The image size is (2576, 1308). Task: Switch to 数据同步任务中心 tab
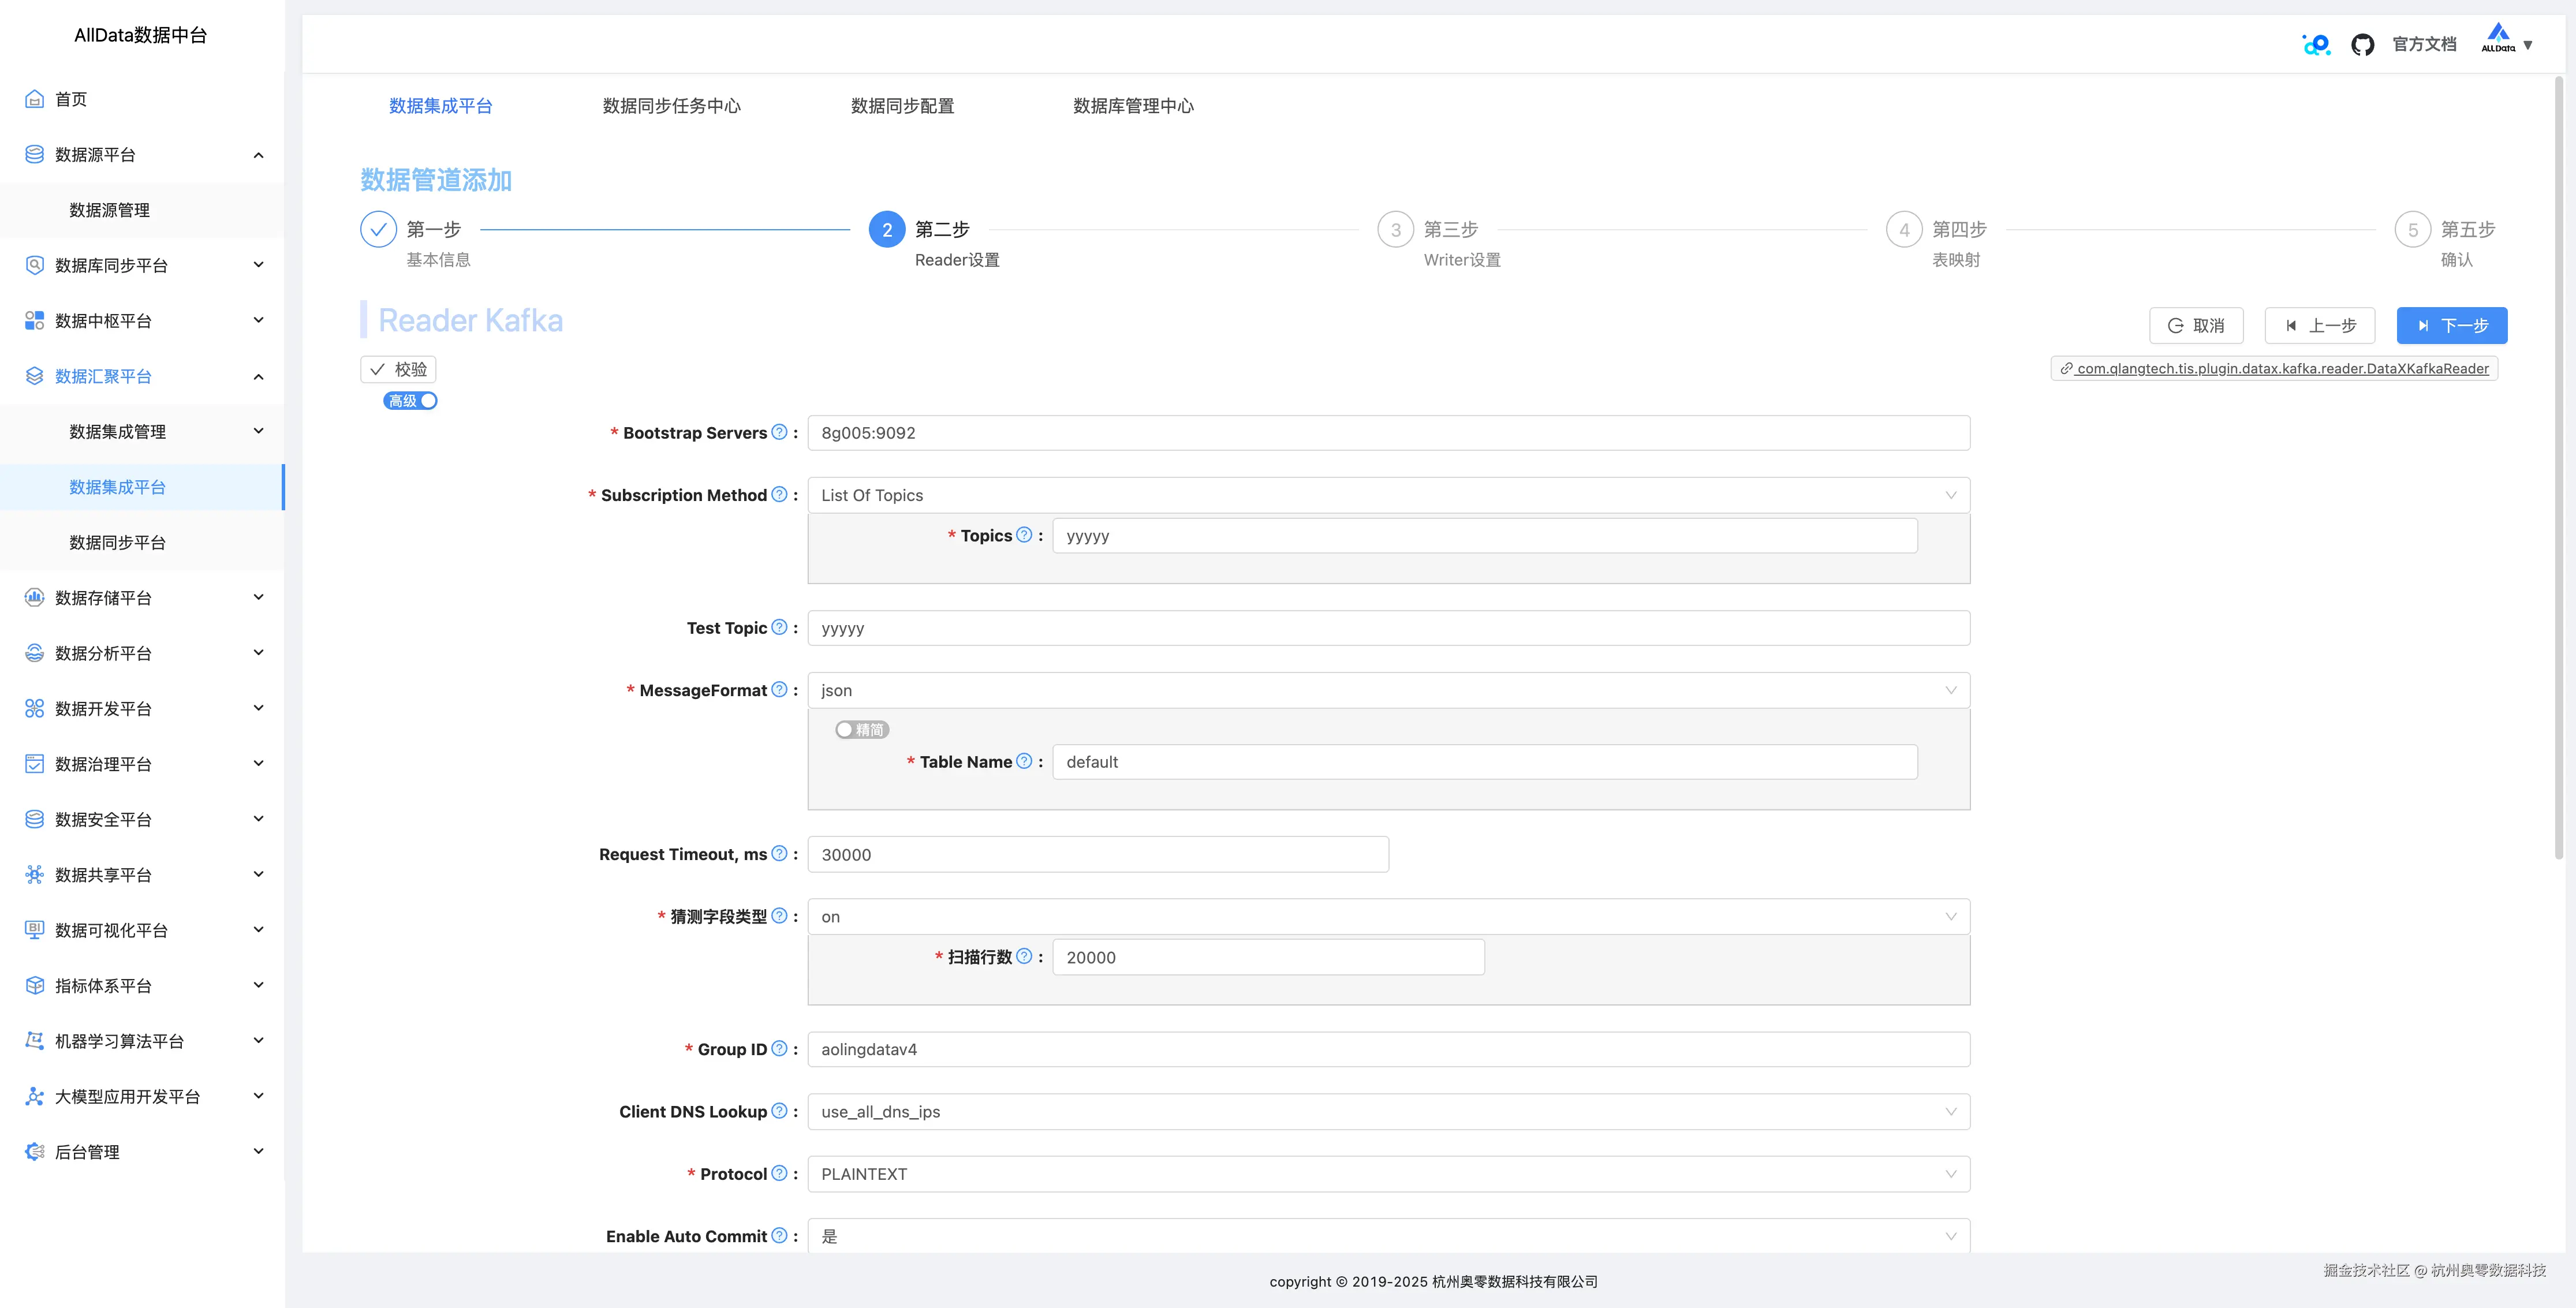671,106
